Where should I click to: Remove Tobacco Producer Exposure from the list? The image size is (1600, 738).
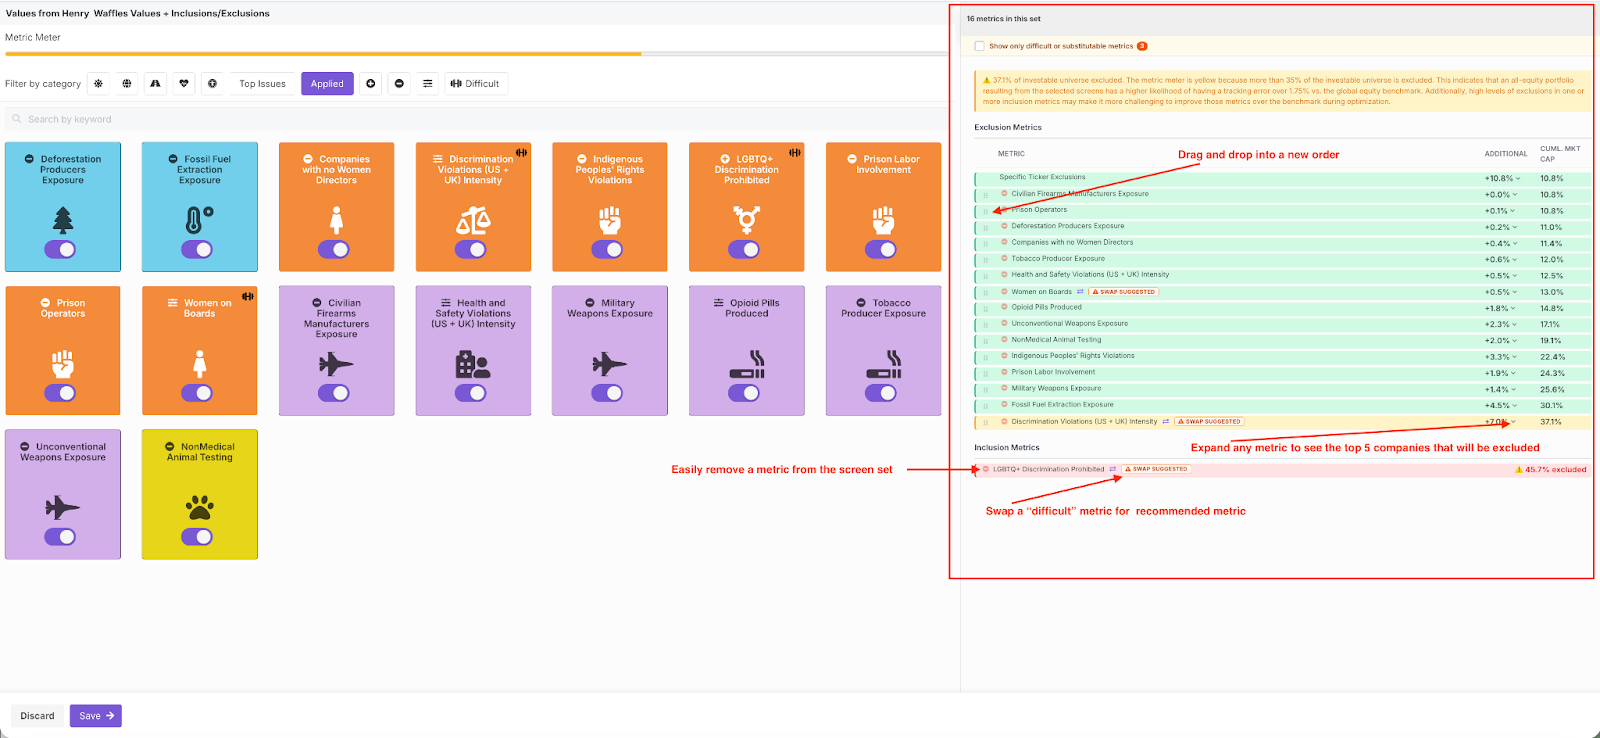click(1004, 259)
